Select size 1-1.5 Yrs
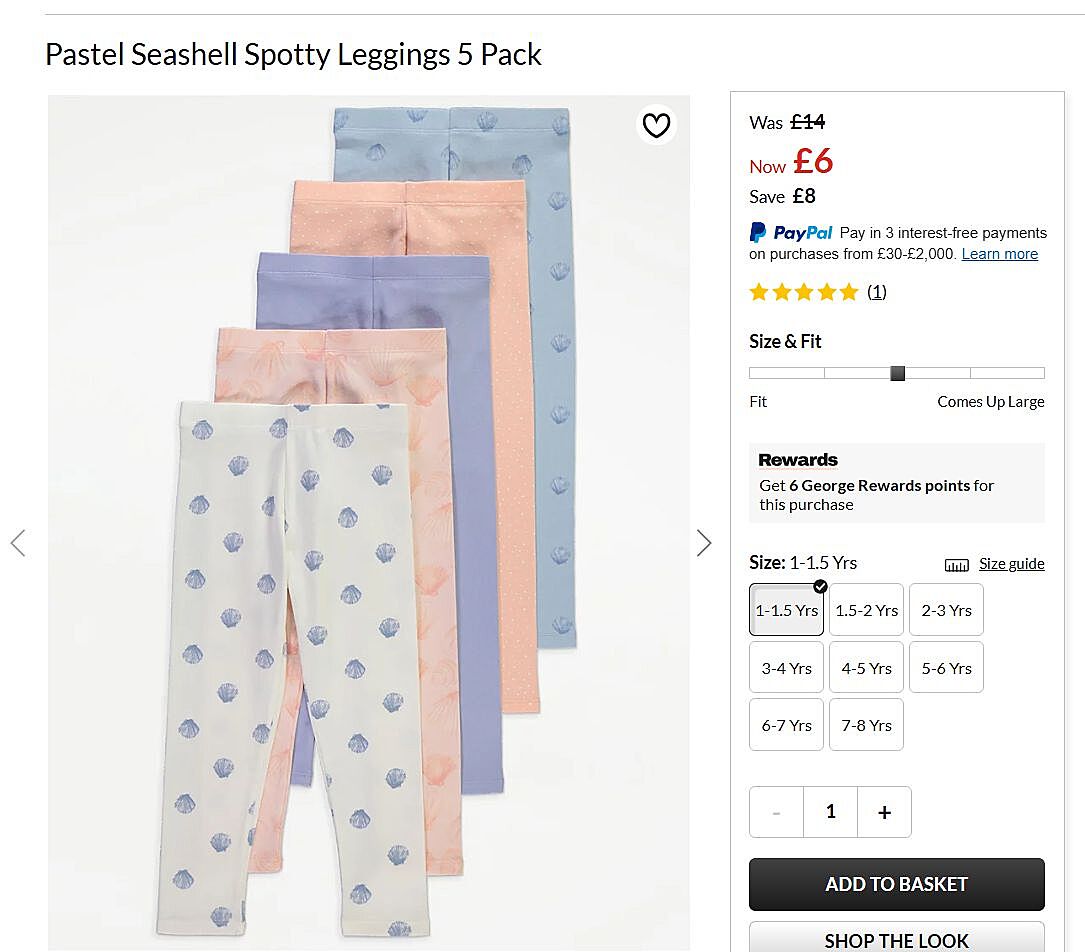The height and width of the screenshot is (952, 1085). tap(786, 610)
